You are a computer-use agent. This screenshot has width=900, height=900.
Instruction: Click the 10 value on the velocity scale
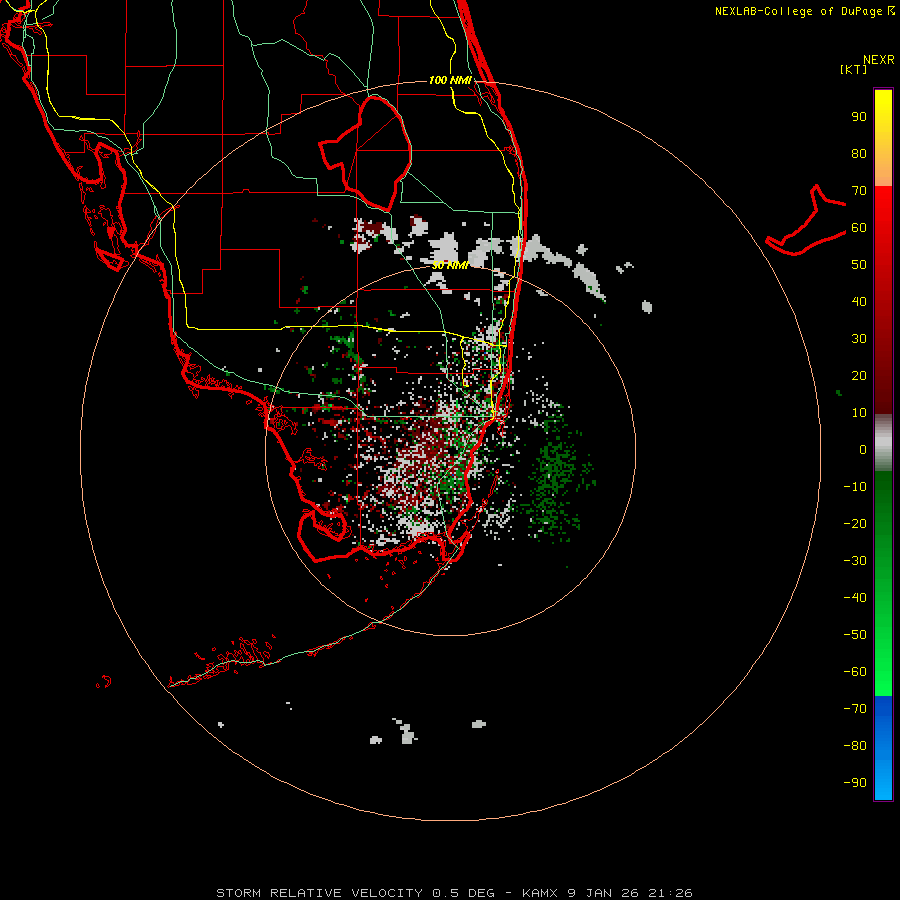[859, 413]
